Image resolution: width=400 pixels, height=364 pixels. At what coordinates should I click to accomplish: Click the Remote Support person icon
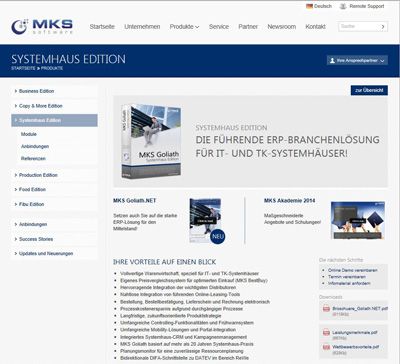(x=343, y=6)
